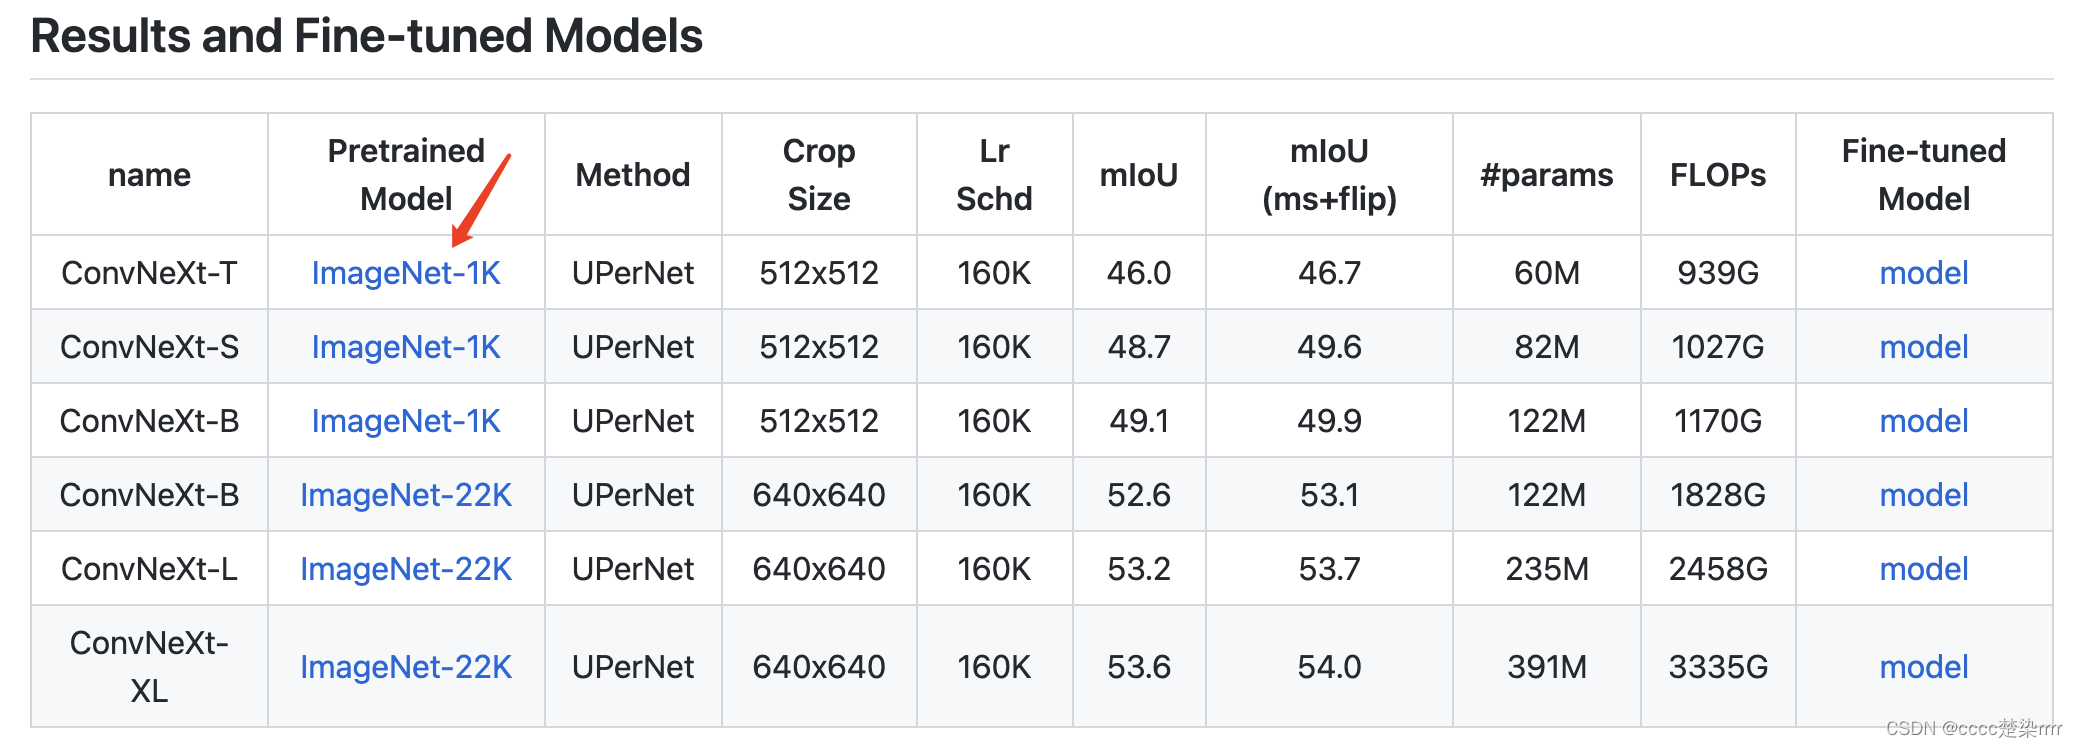Viewport: 2078px width, 748px height.
Task: Select the Fine-tuned Model column header
Action: 1923,175
